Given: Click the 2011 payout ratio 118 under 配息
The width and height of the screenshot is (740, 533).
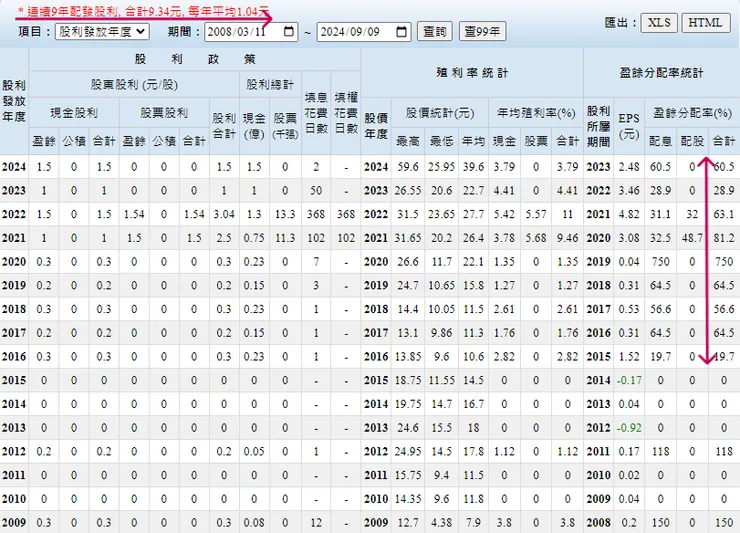Looking at the screenshot, I should 660,451.
